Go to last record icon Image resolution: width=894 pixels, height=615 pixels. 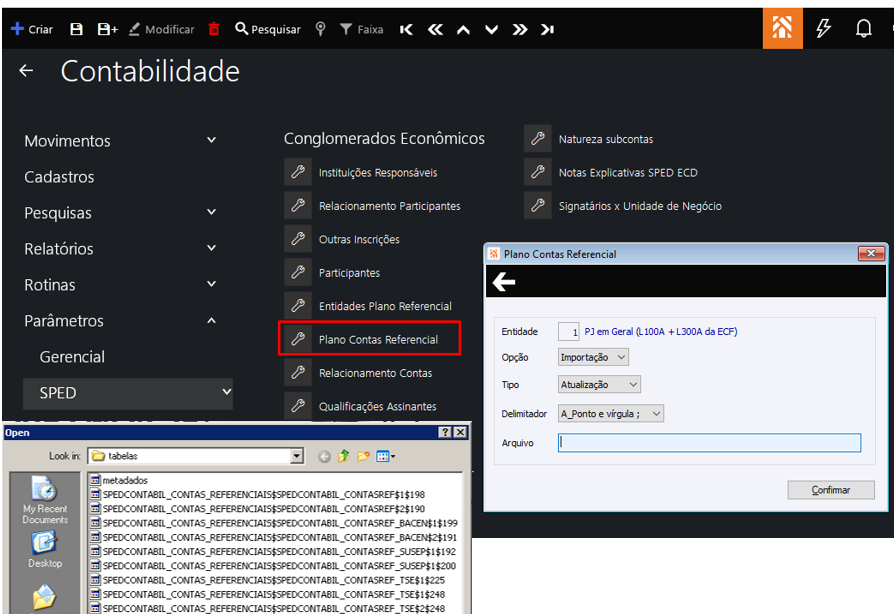pyautogui.click(x=547, y=30)
